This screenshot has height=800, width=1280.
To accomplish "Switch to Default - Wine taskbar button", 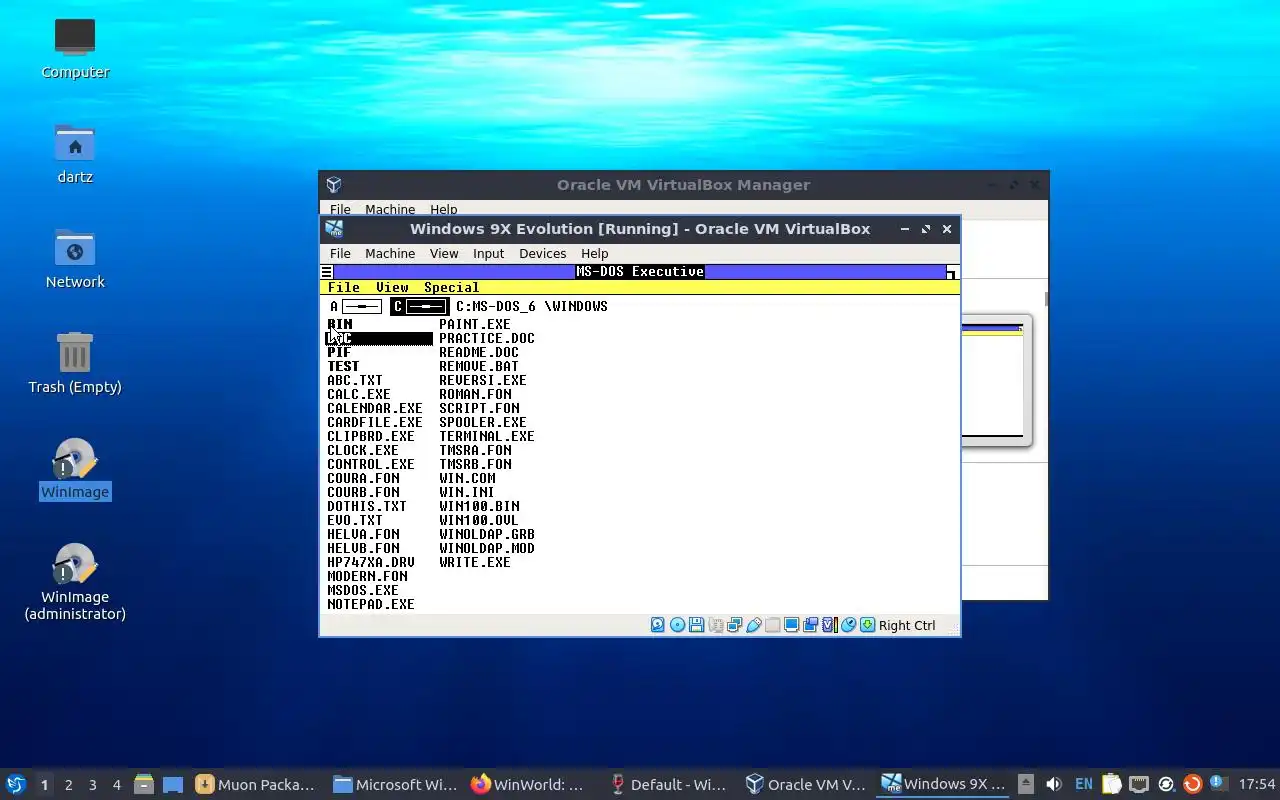I will (668, 785).
